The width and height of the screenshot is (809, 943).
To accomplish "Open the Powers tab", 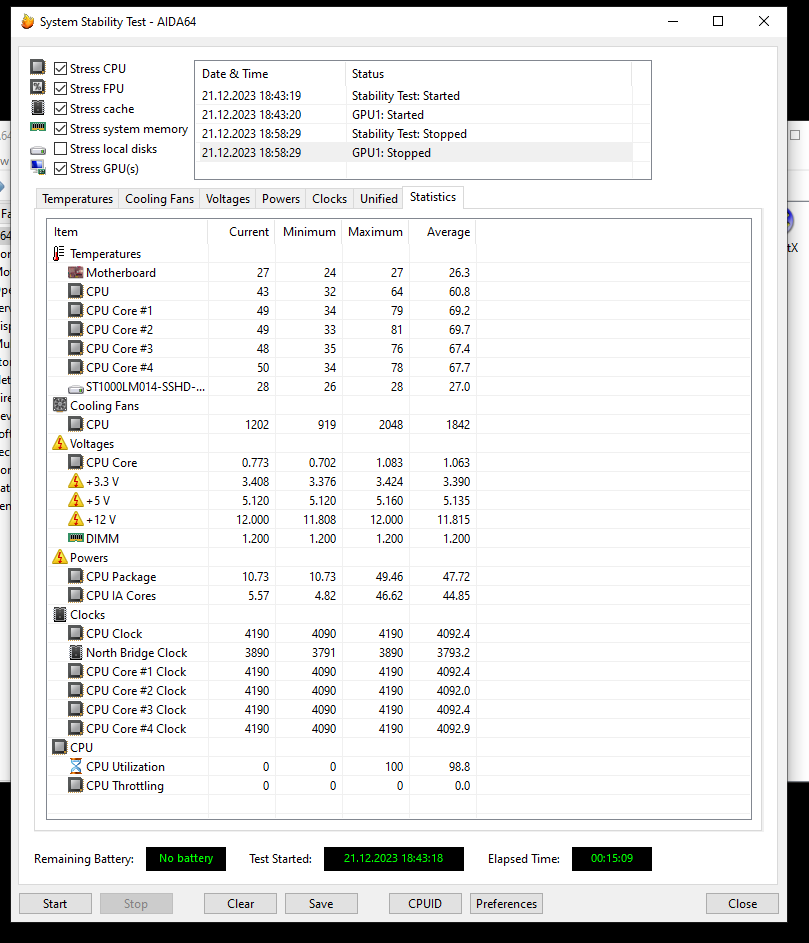I will point(280,198).
